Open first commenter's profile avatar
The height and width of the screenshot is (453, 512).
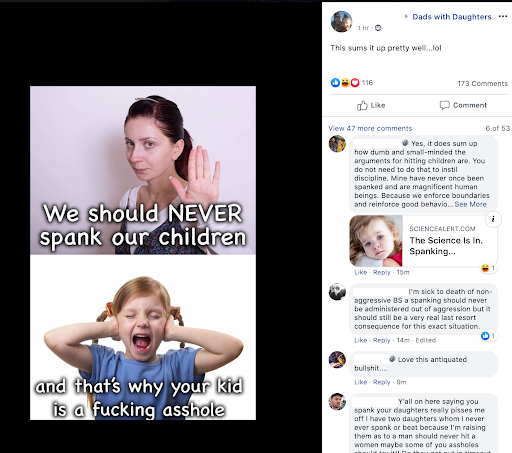337,144
